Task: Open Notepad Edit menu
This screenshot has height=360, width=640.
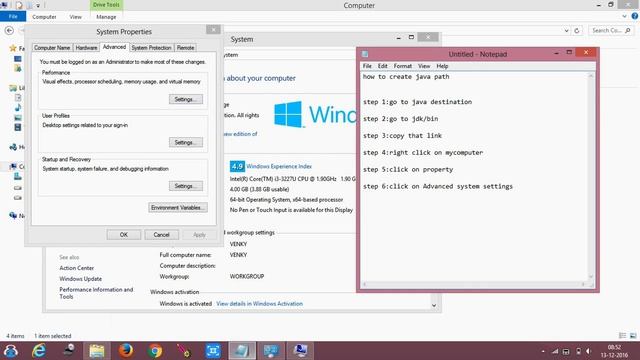Action: tap(382, 66)
